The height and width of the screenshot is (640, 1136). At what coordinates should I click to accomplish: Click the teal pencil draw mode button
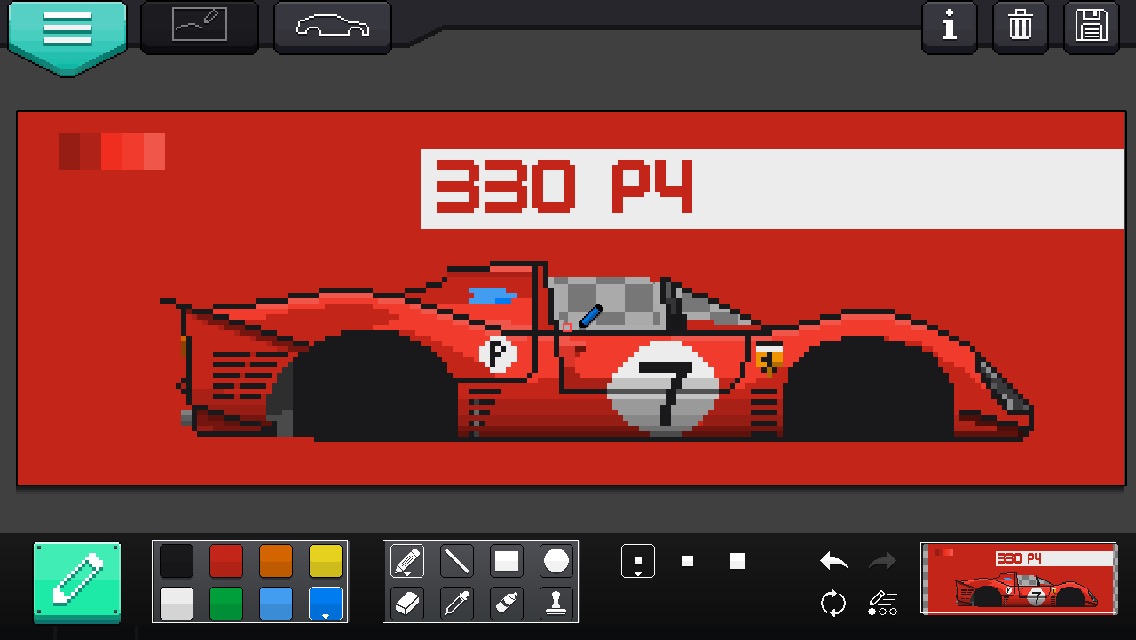(78, 581)
